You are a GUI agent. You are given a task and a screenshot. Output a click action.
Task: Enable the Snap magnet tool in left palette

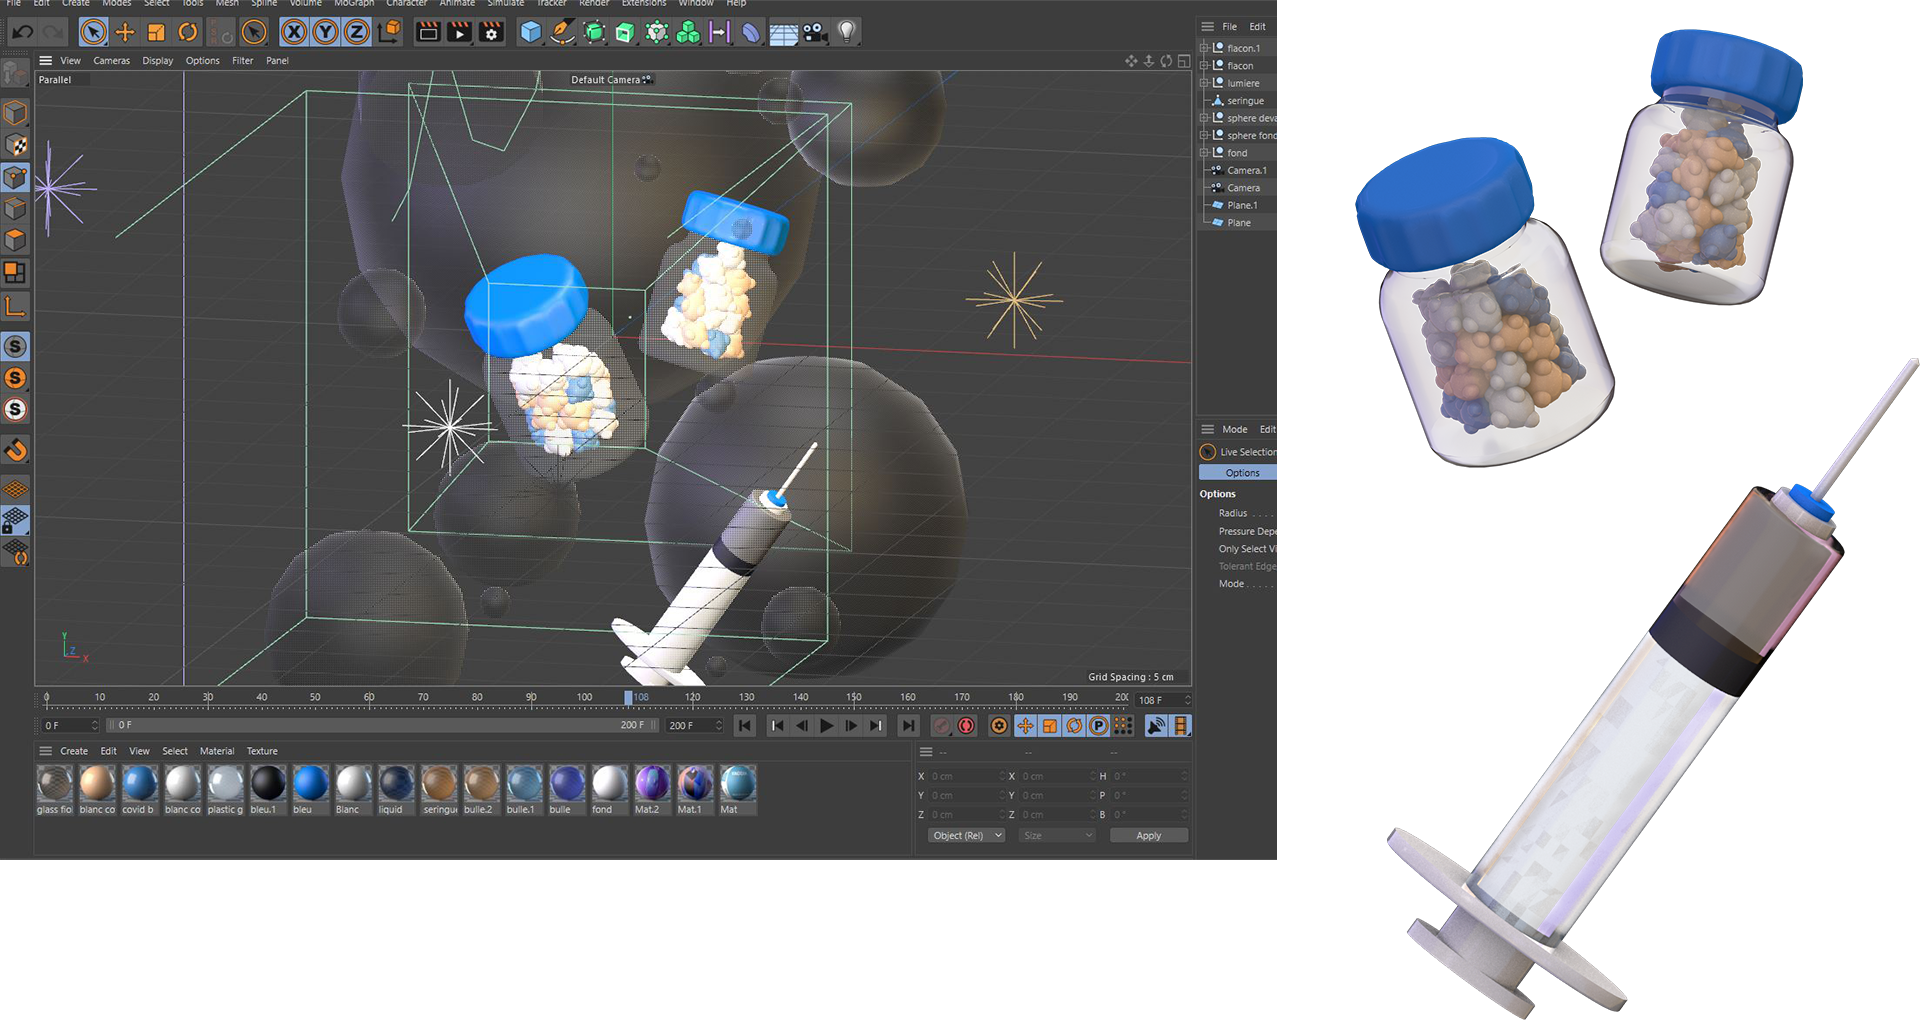pyautogui.click(x=15, y=450)
